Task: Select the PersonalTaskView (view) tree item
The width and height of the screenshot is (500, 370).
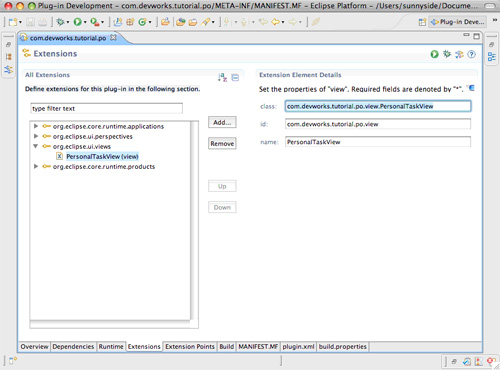Action: pos(102,156)
